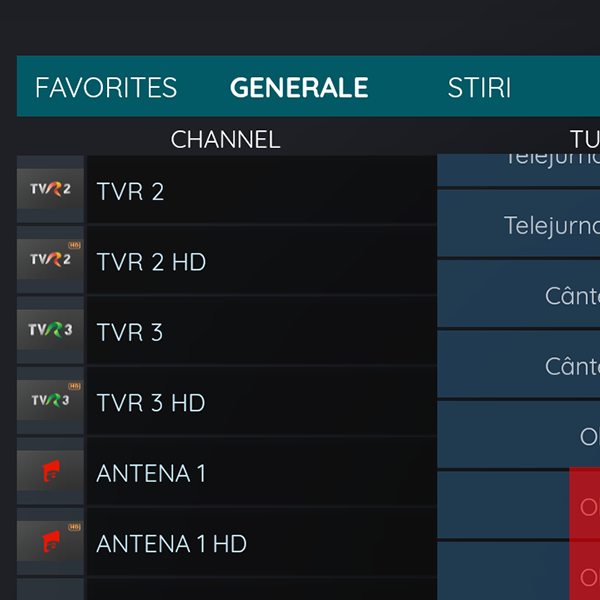
Task: Select the ANTENA 1 HD channel row
Action: 262,542
